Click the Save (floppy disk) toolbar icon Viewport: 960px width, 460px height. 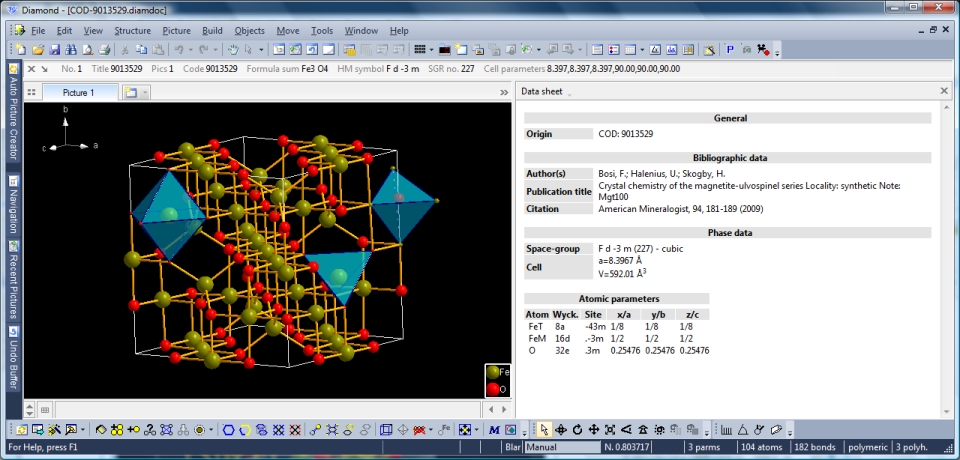pyautogui.click(x=55, y=49)
